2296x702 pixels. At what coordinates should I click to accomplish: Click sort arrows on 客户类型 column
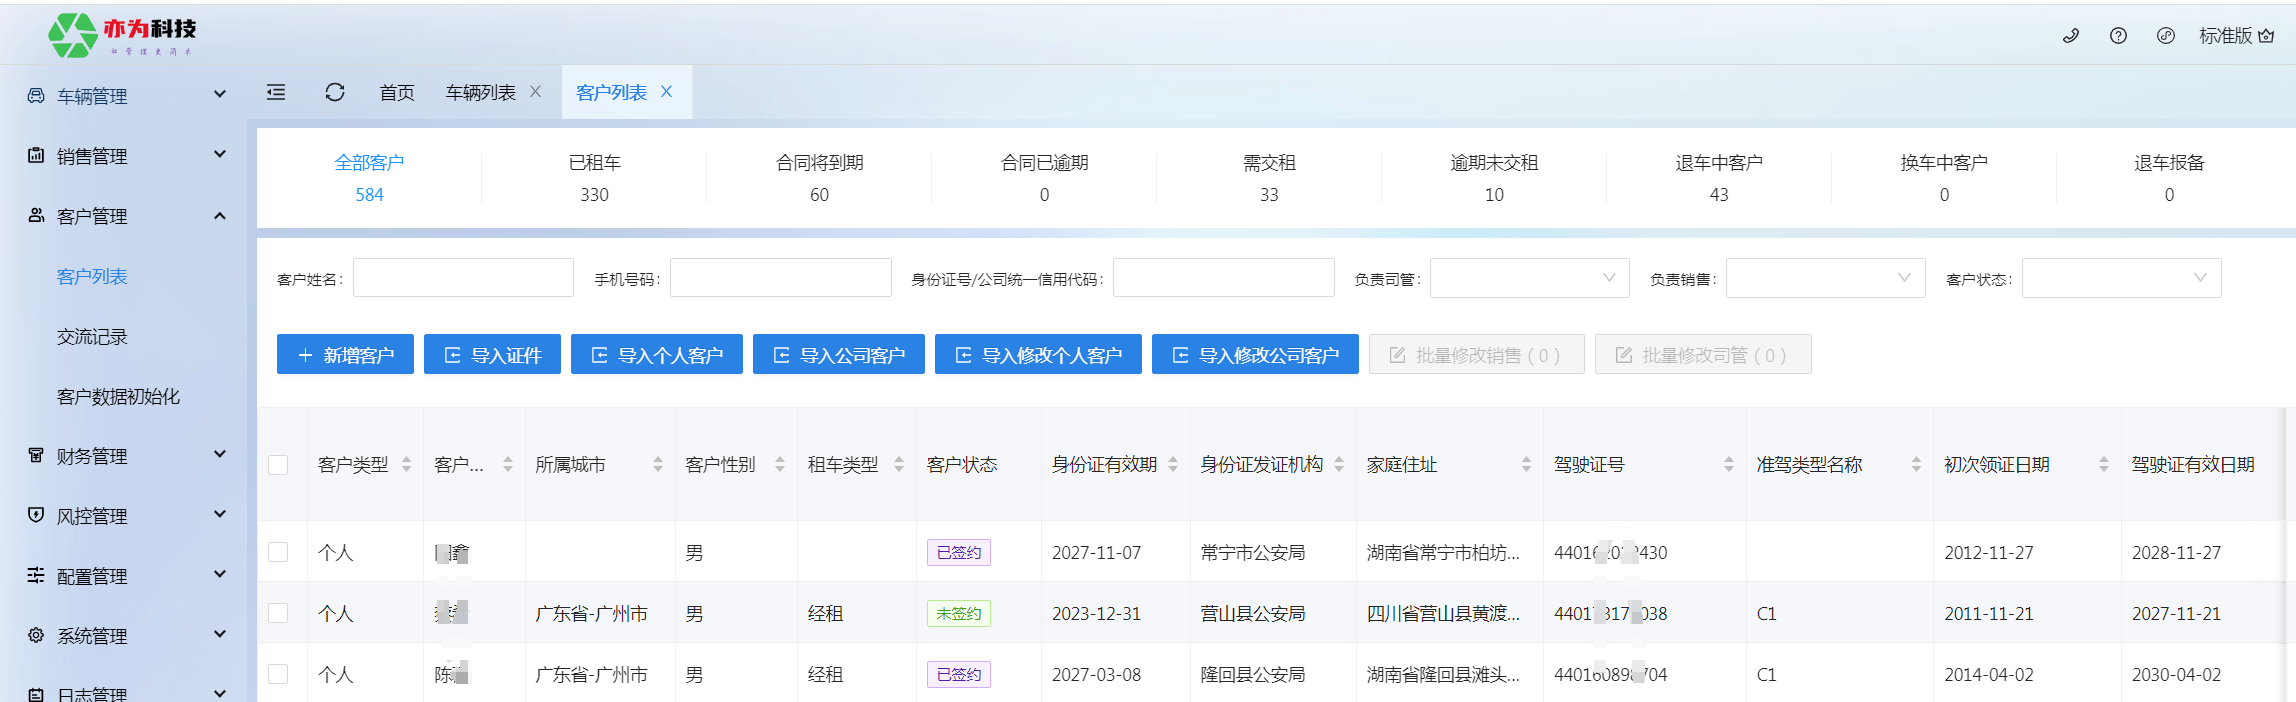coord(406,464)
